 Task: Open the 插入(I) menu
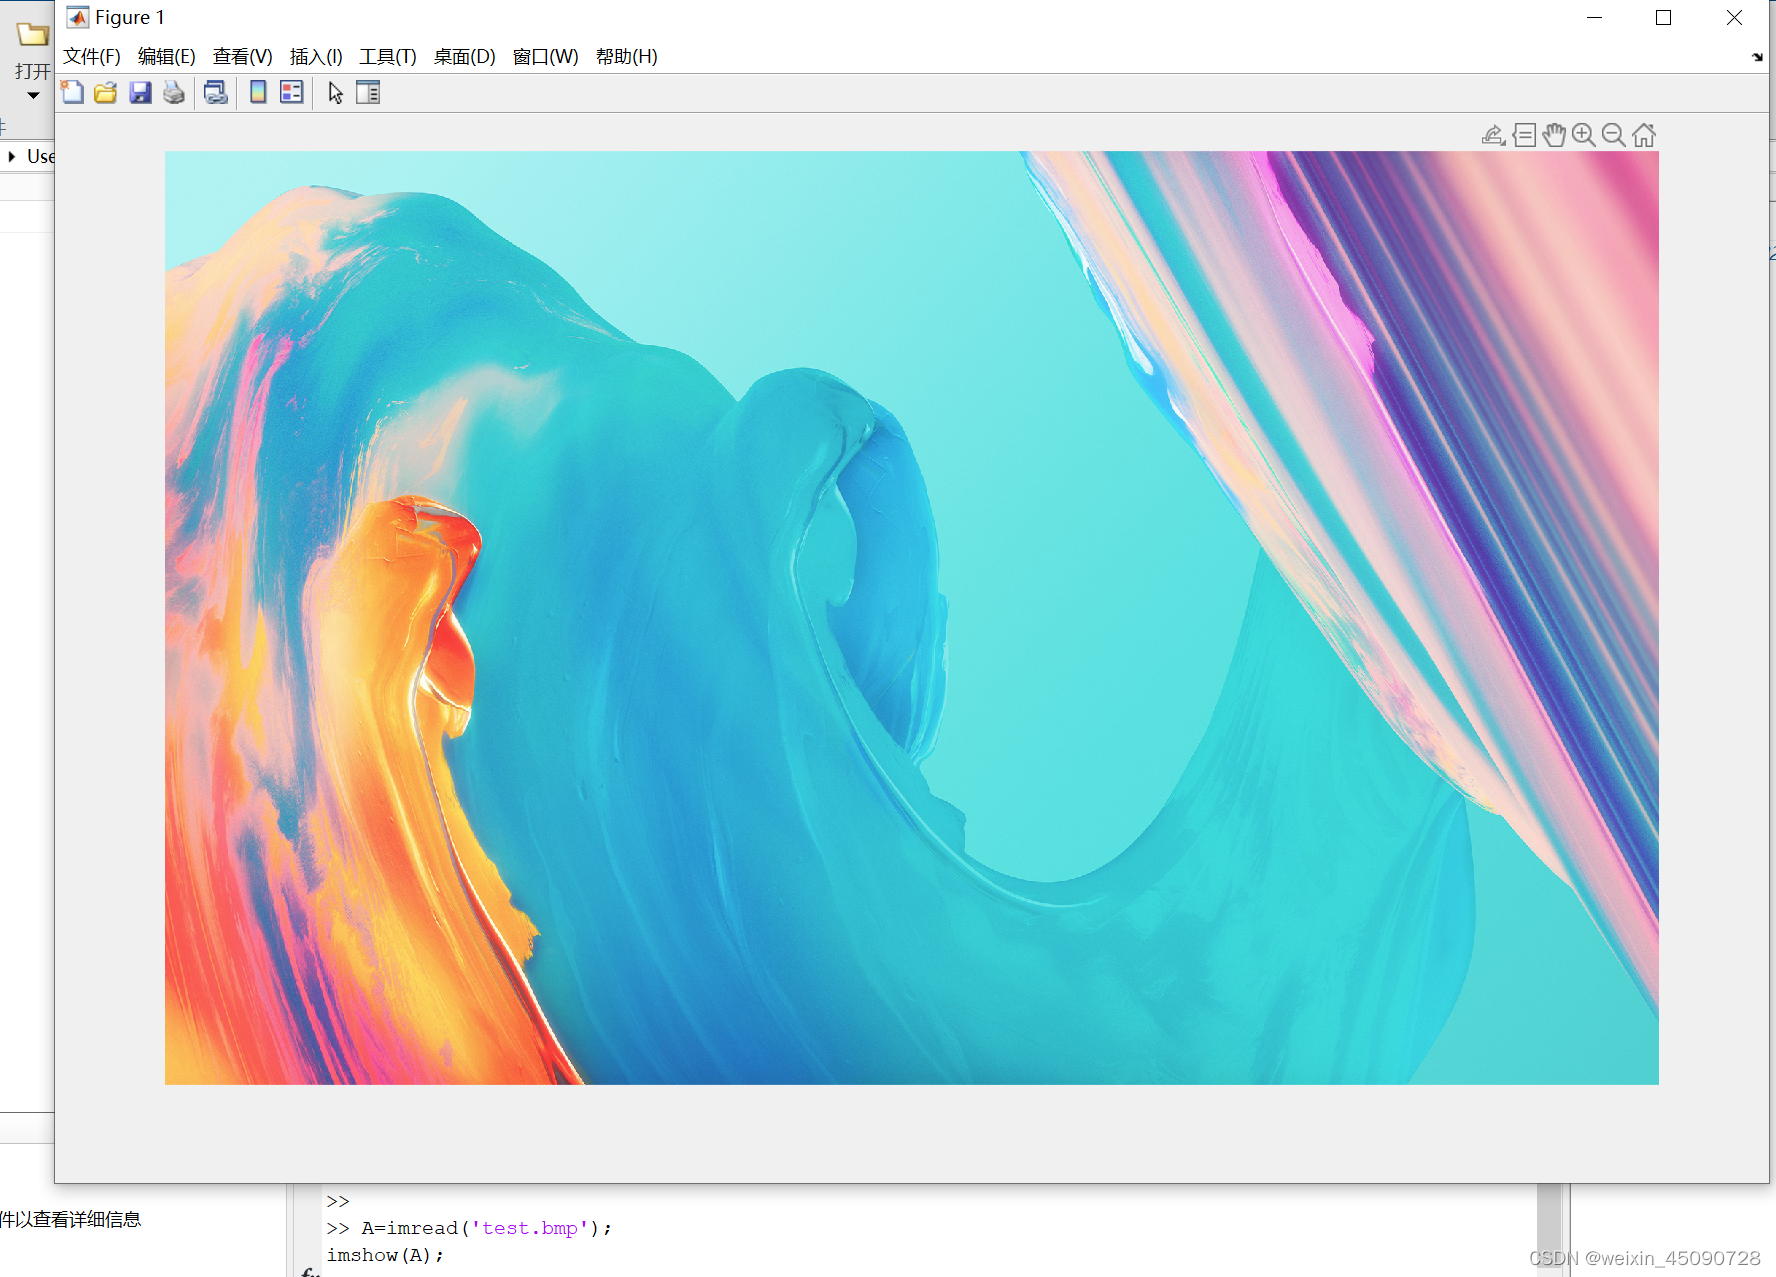[316, 57]
